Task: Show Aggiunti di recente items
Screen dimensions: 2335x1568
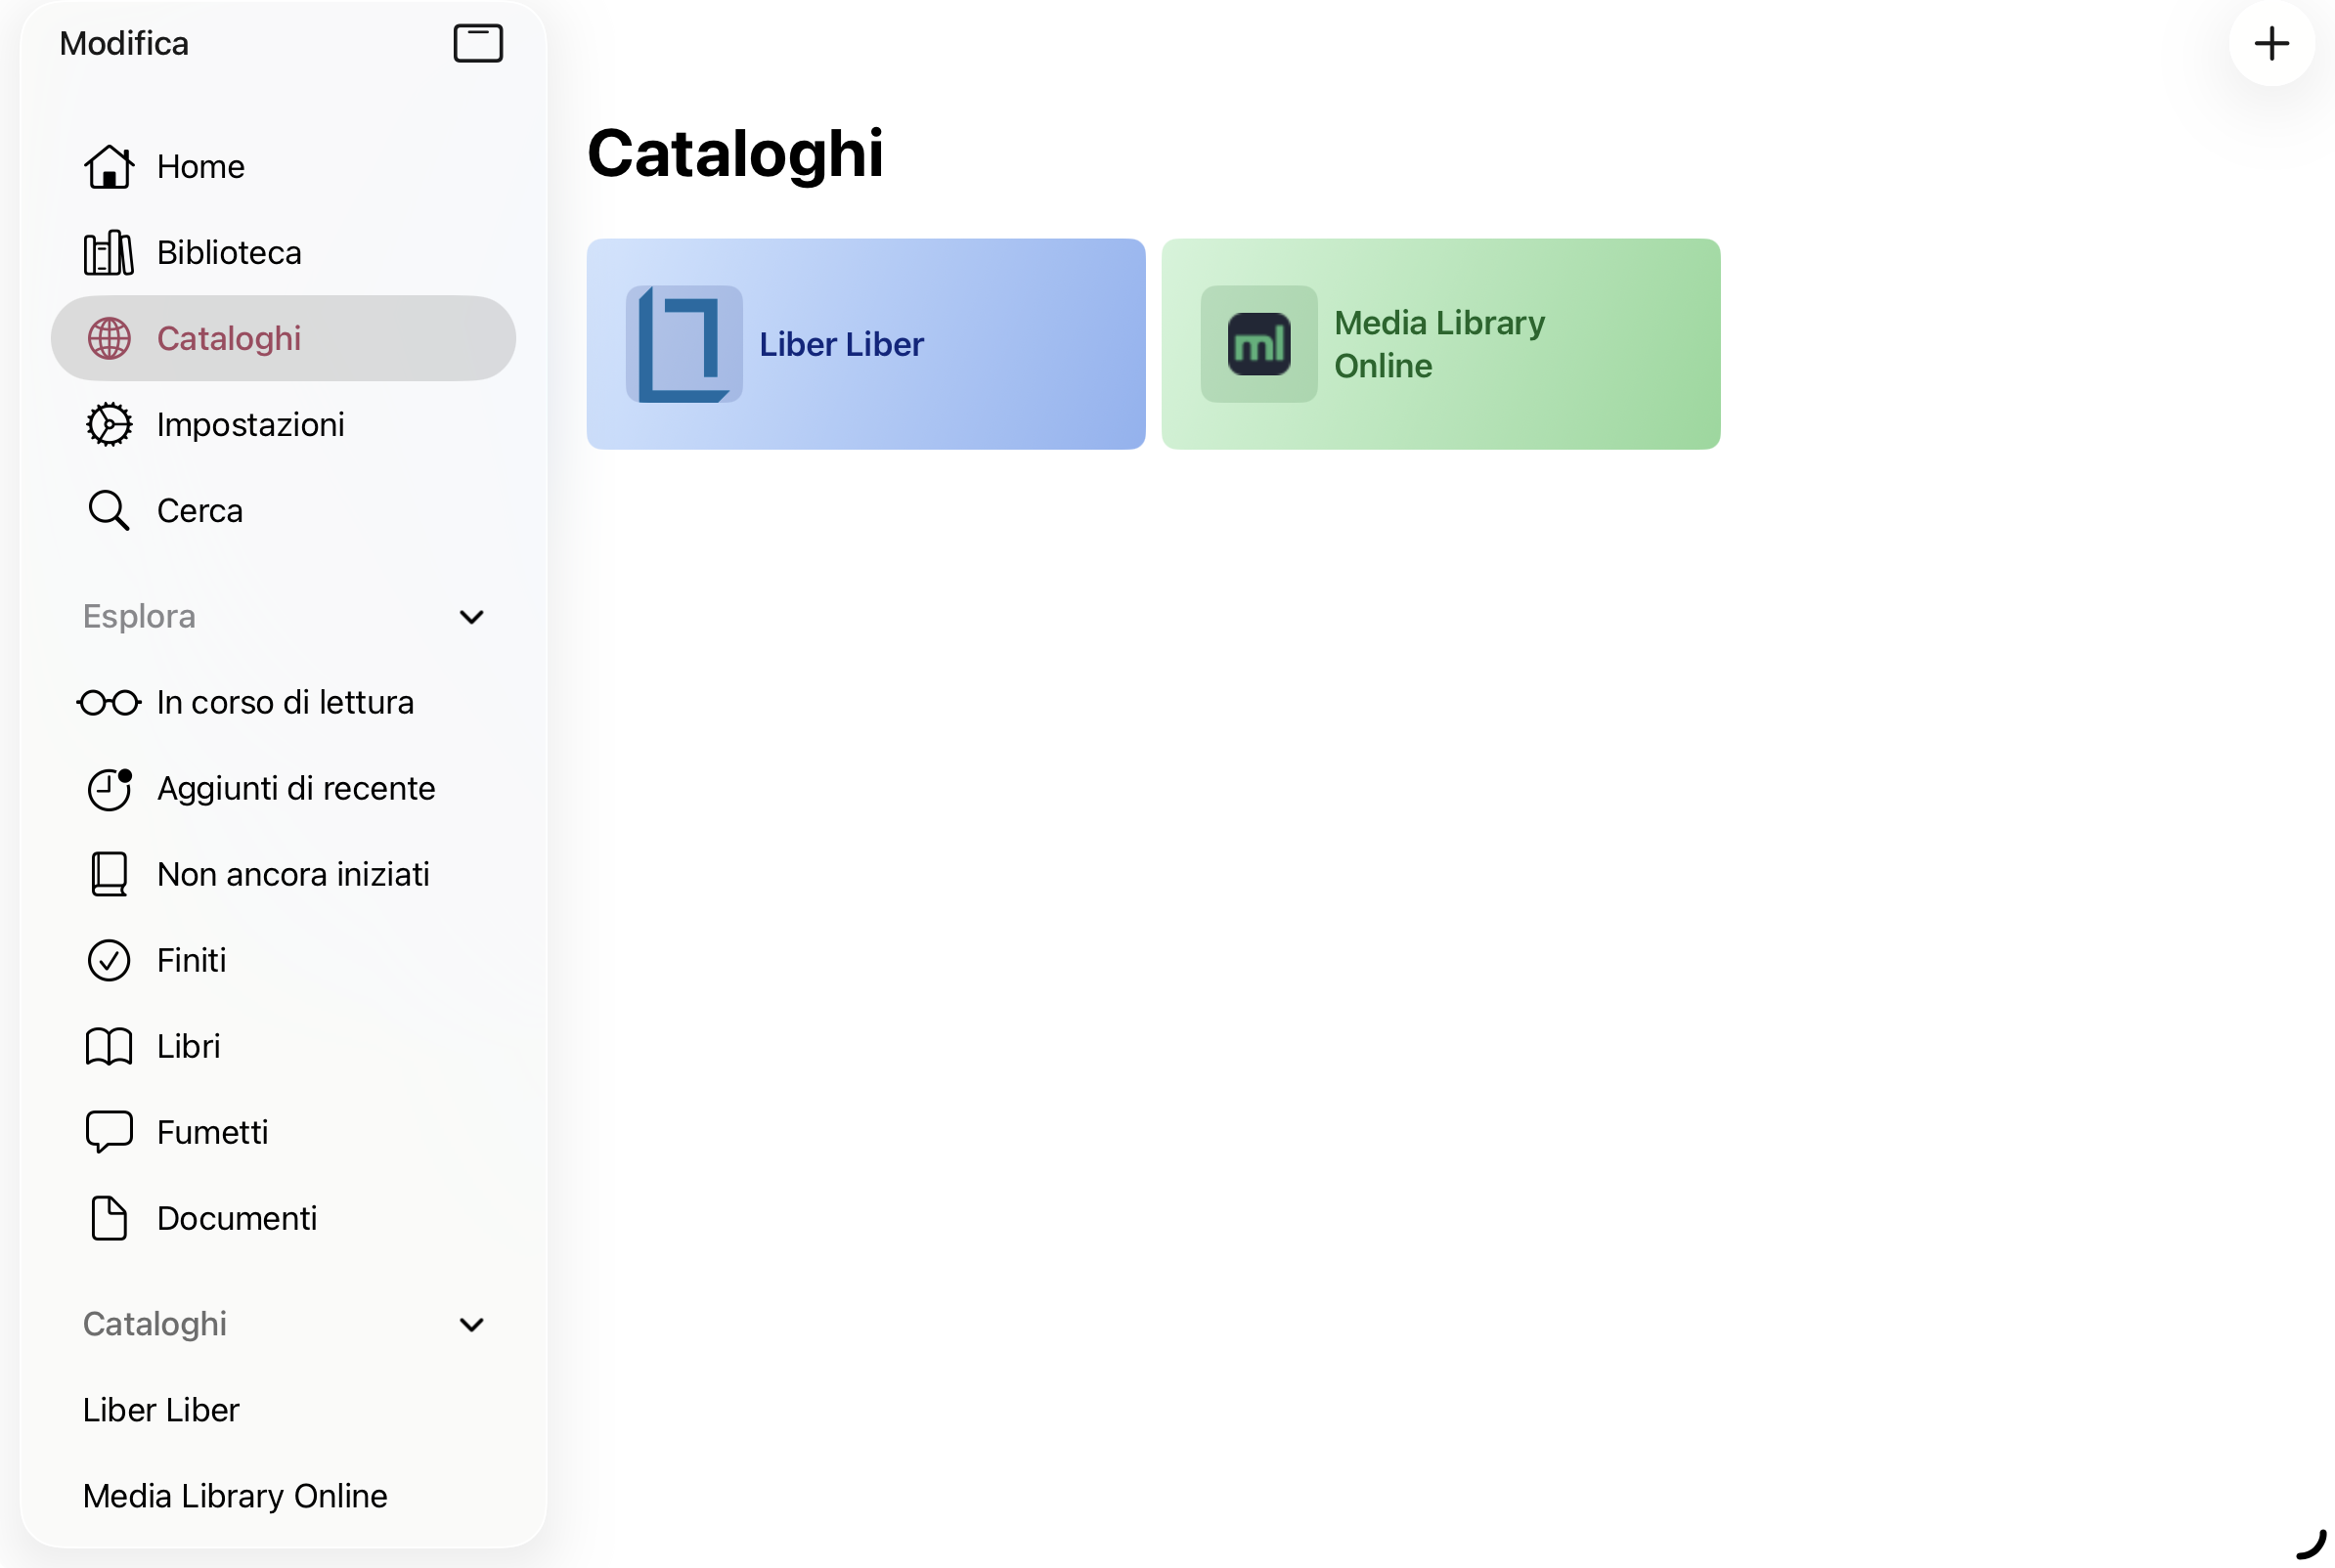Action: (x=283, y=789)
